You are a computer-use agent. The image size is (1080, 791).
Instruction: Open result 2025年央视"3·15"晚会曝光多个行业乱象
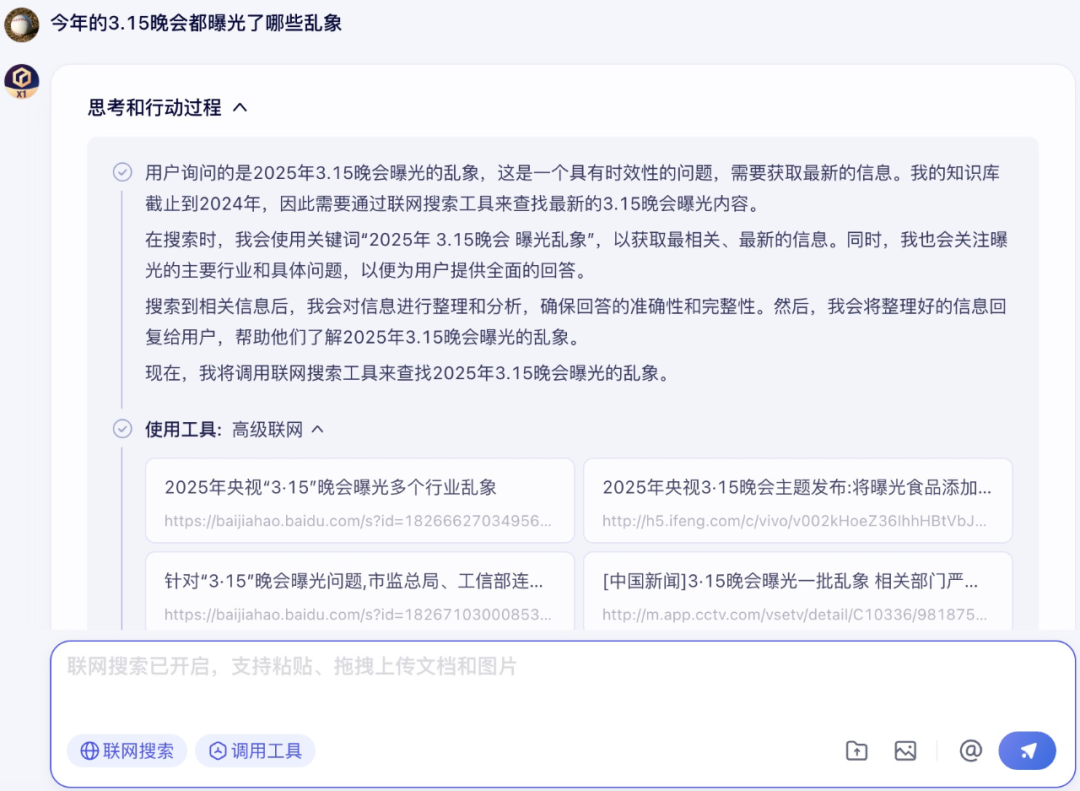point(360,501)
